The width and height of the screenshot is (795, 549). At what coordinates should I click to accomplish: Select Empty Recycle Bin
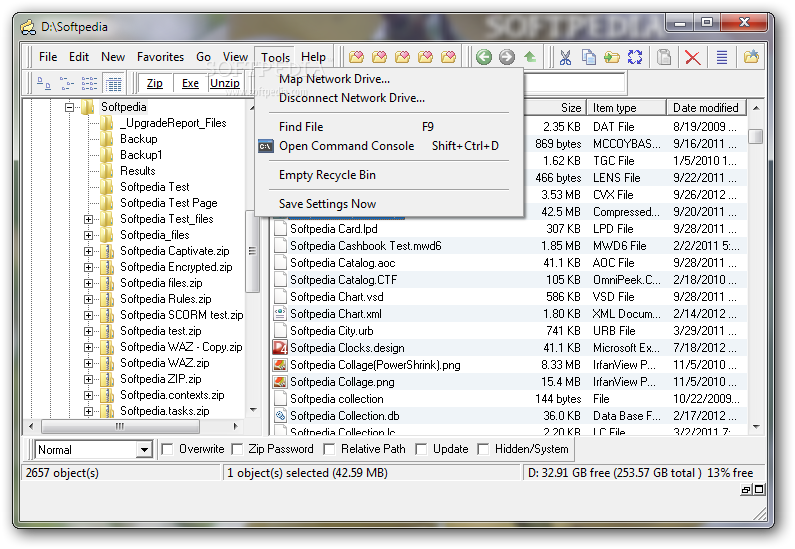click(389, 175)
